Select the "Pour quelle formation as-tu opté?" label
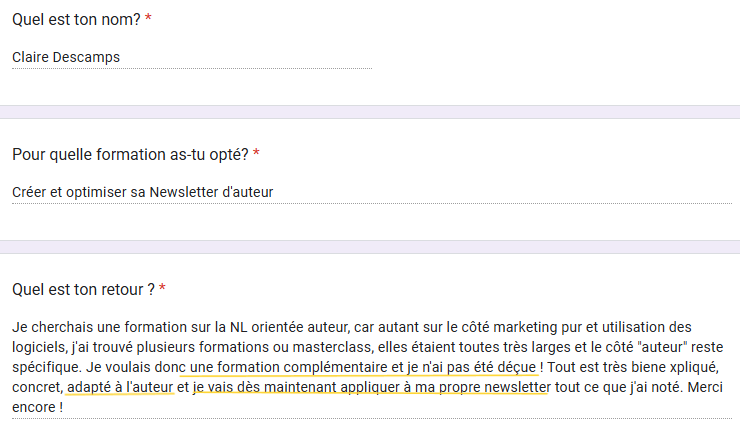This screenshot has width=740, height=431. point(130,155)
